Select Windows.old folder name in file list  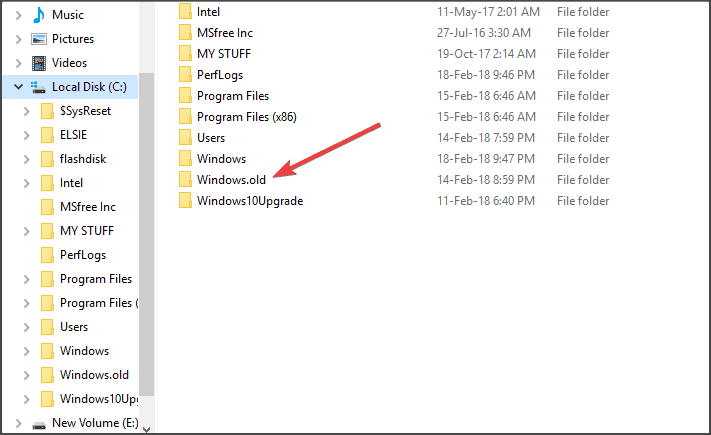231,180
